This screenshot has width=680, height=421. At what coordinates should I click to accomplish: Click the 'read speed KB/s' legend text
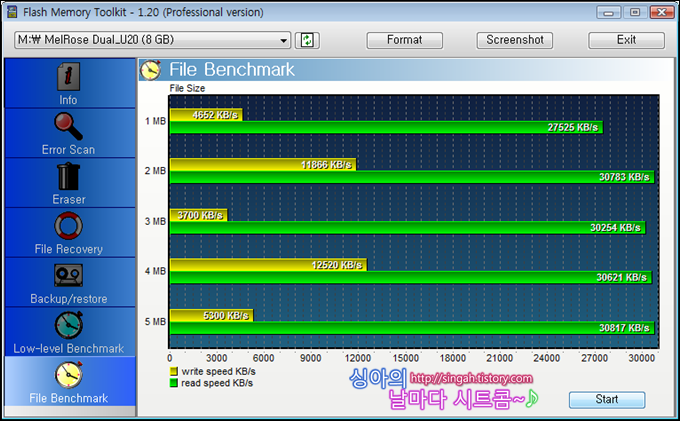click(x=217, y=383)
